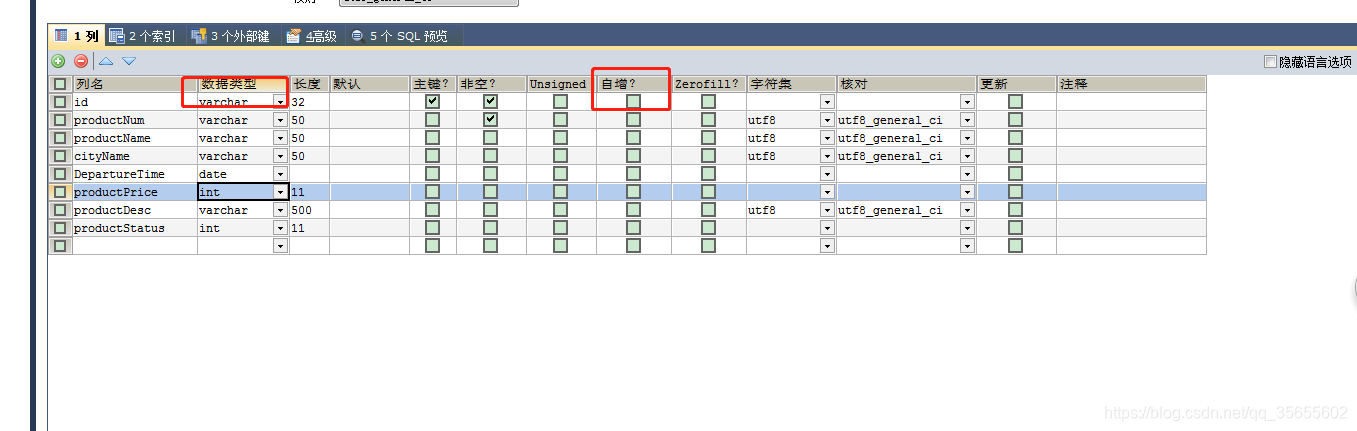Open the data type dropdown for id

click(280, 102)
